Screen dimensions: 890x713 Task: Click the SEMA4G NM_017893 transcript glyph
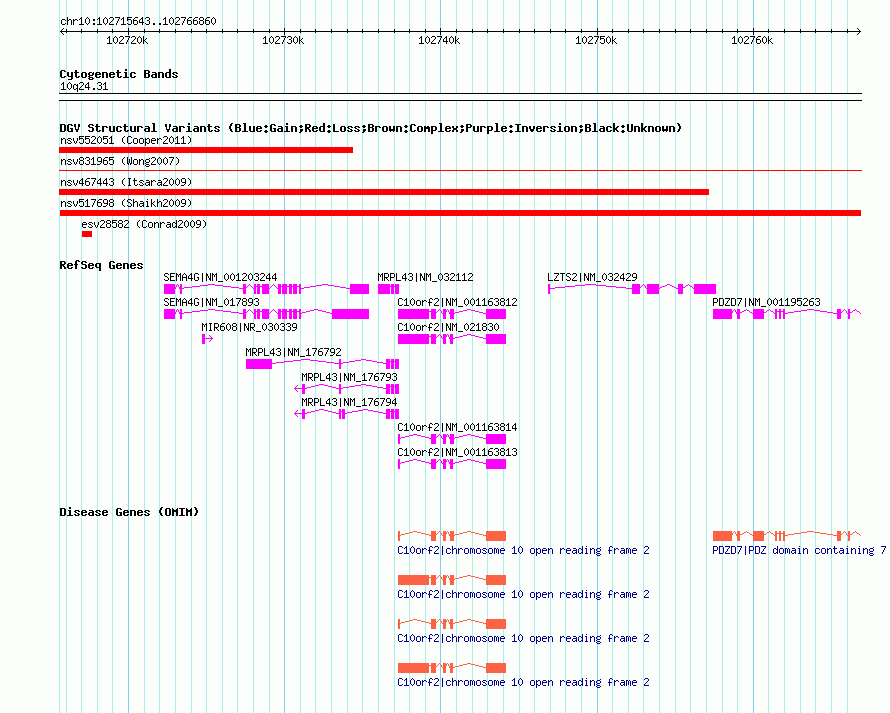[266, 314]
